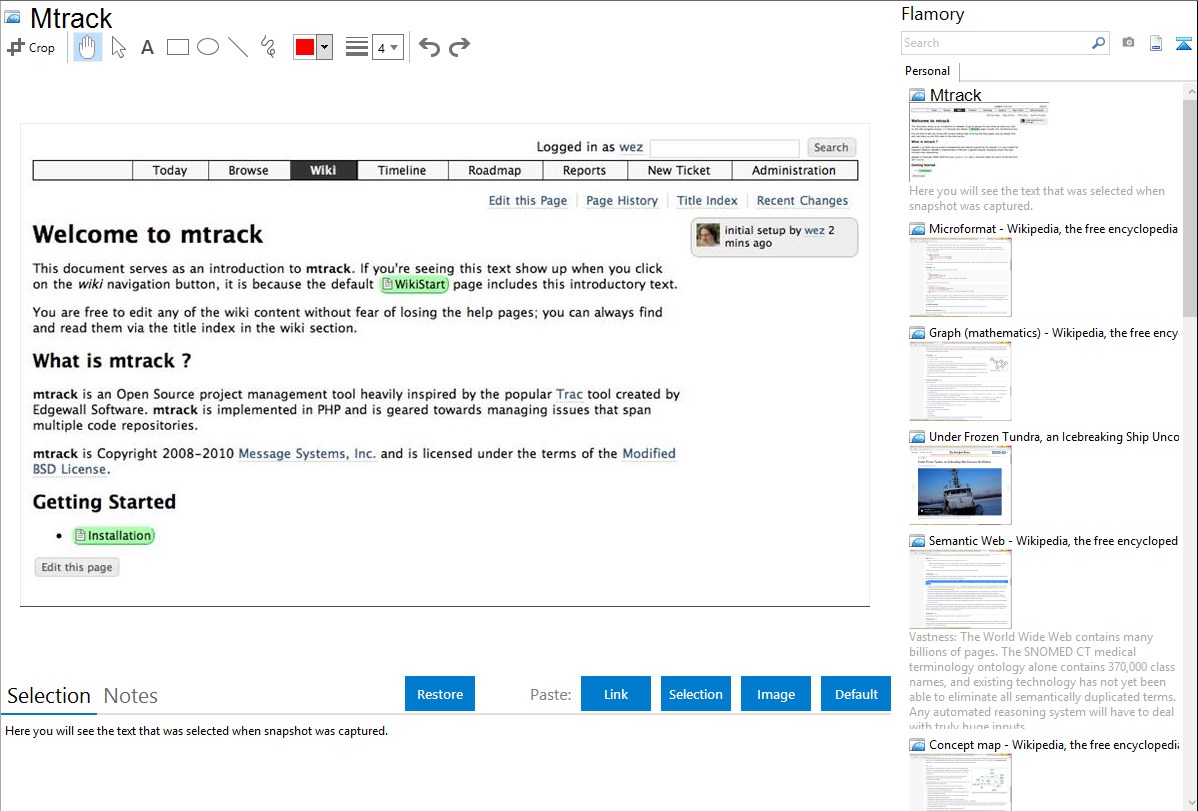Open the Under Frozen Tundra ship thumbnail

(960, 485)
